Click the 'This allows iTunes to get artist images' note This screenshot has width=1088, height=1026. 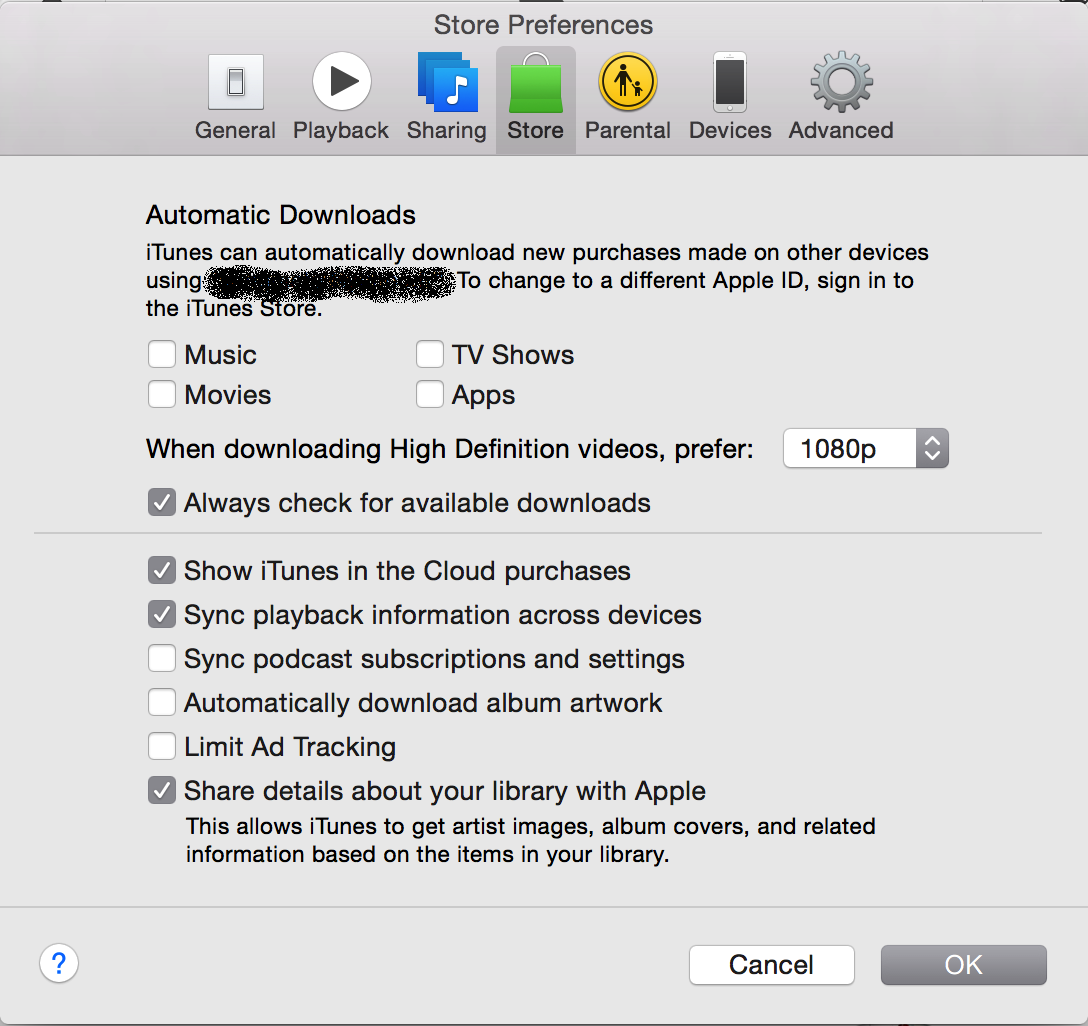531,840
